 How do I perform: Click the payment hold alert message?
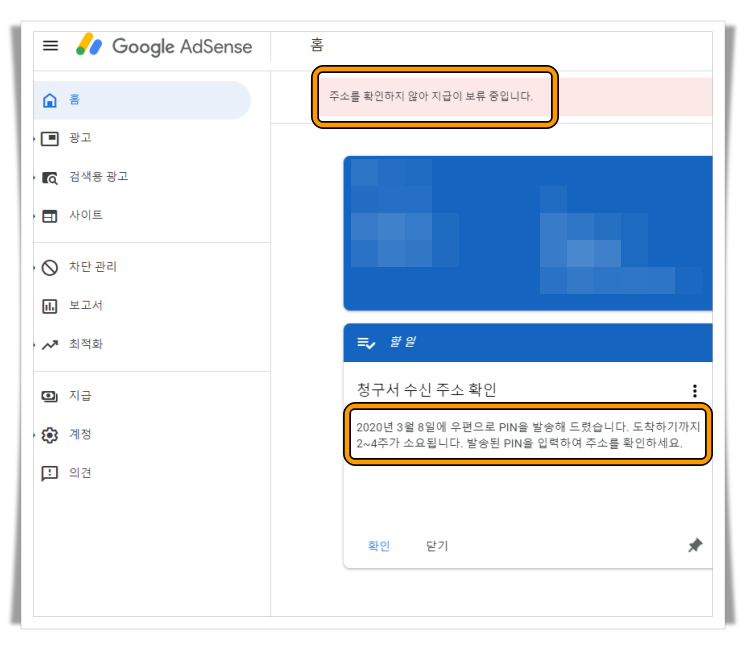(431, 96)
